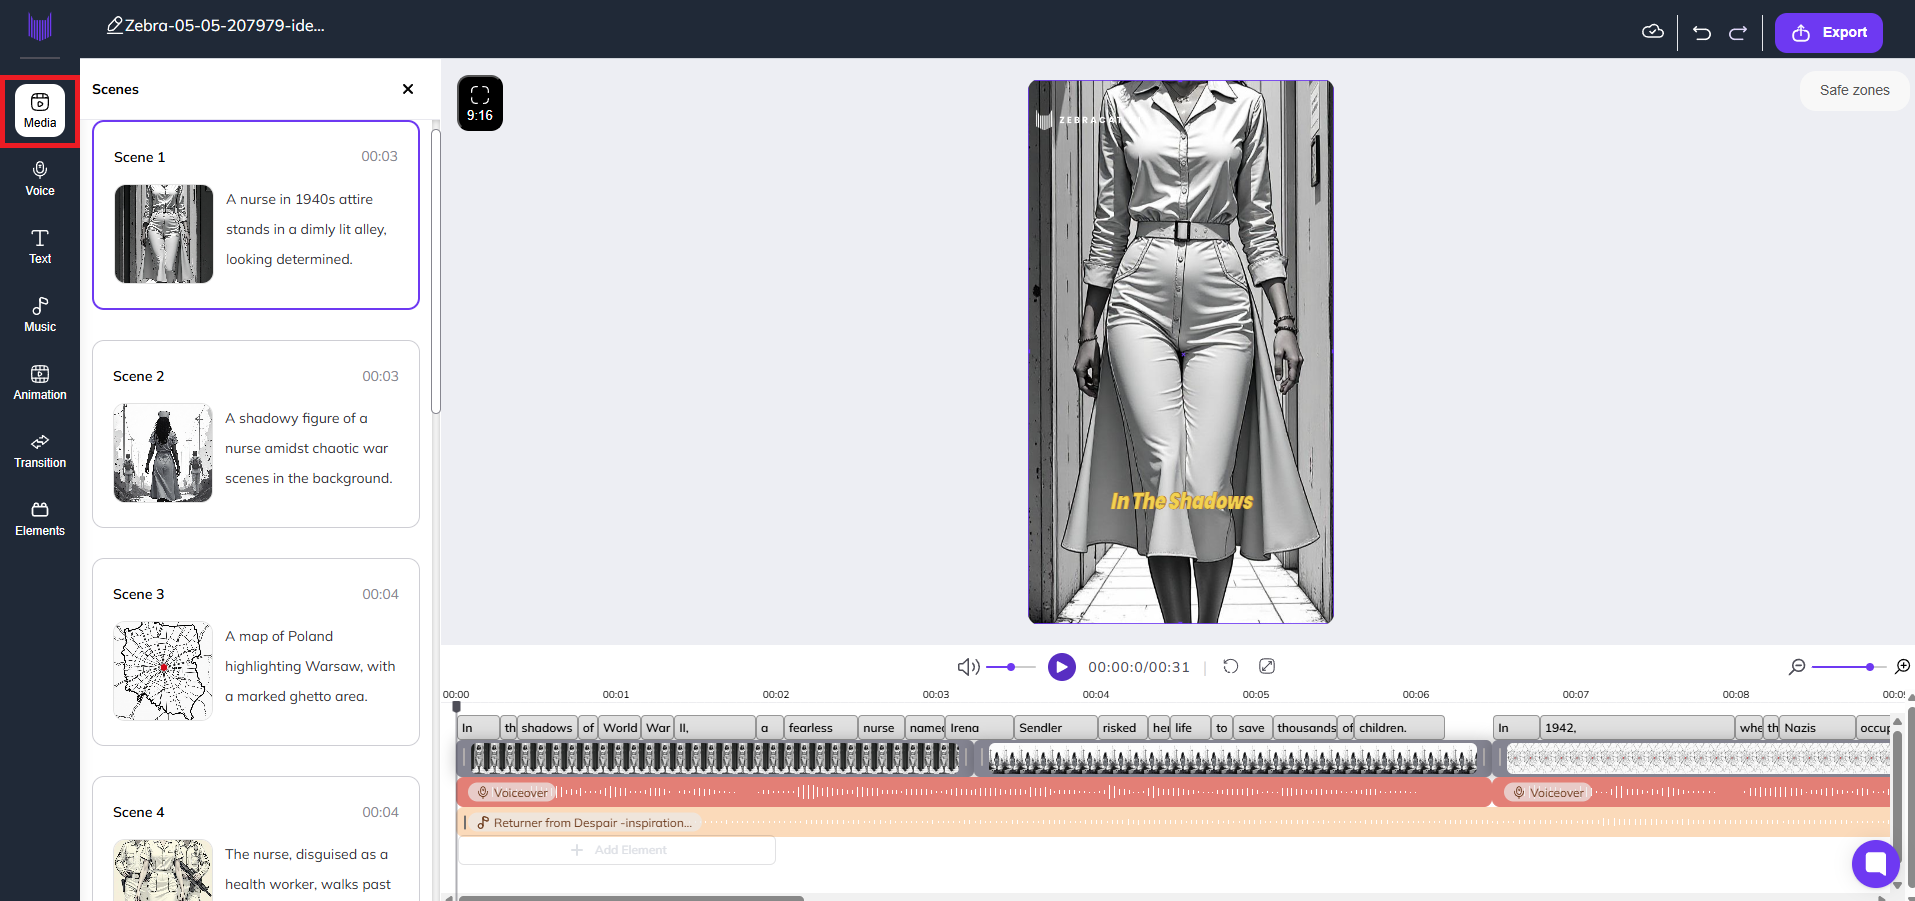
Task: Play the video preview
Action: [x=1062, y=667]
